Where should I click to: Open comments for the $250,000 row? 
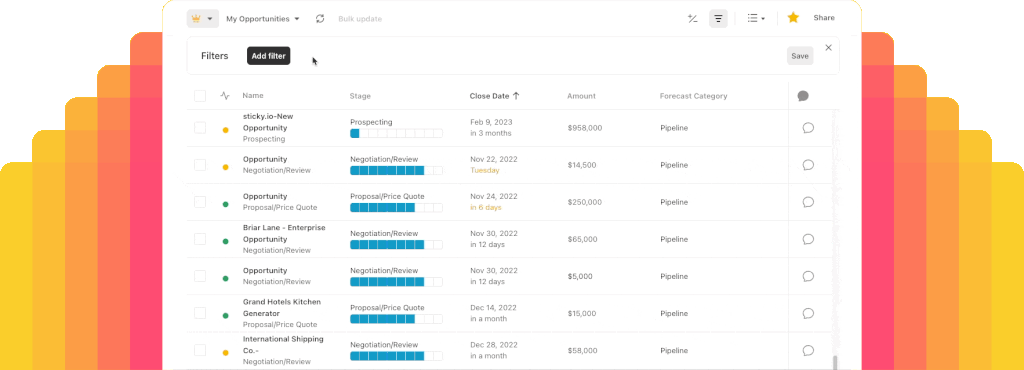(808, 202)
